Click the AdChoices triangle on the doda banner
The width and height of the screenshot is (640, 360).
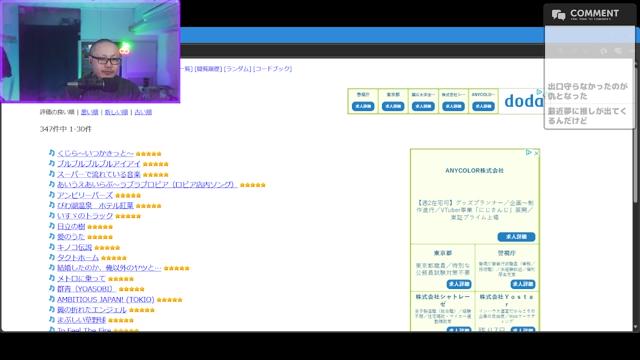tap(539, 92)
